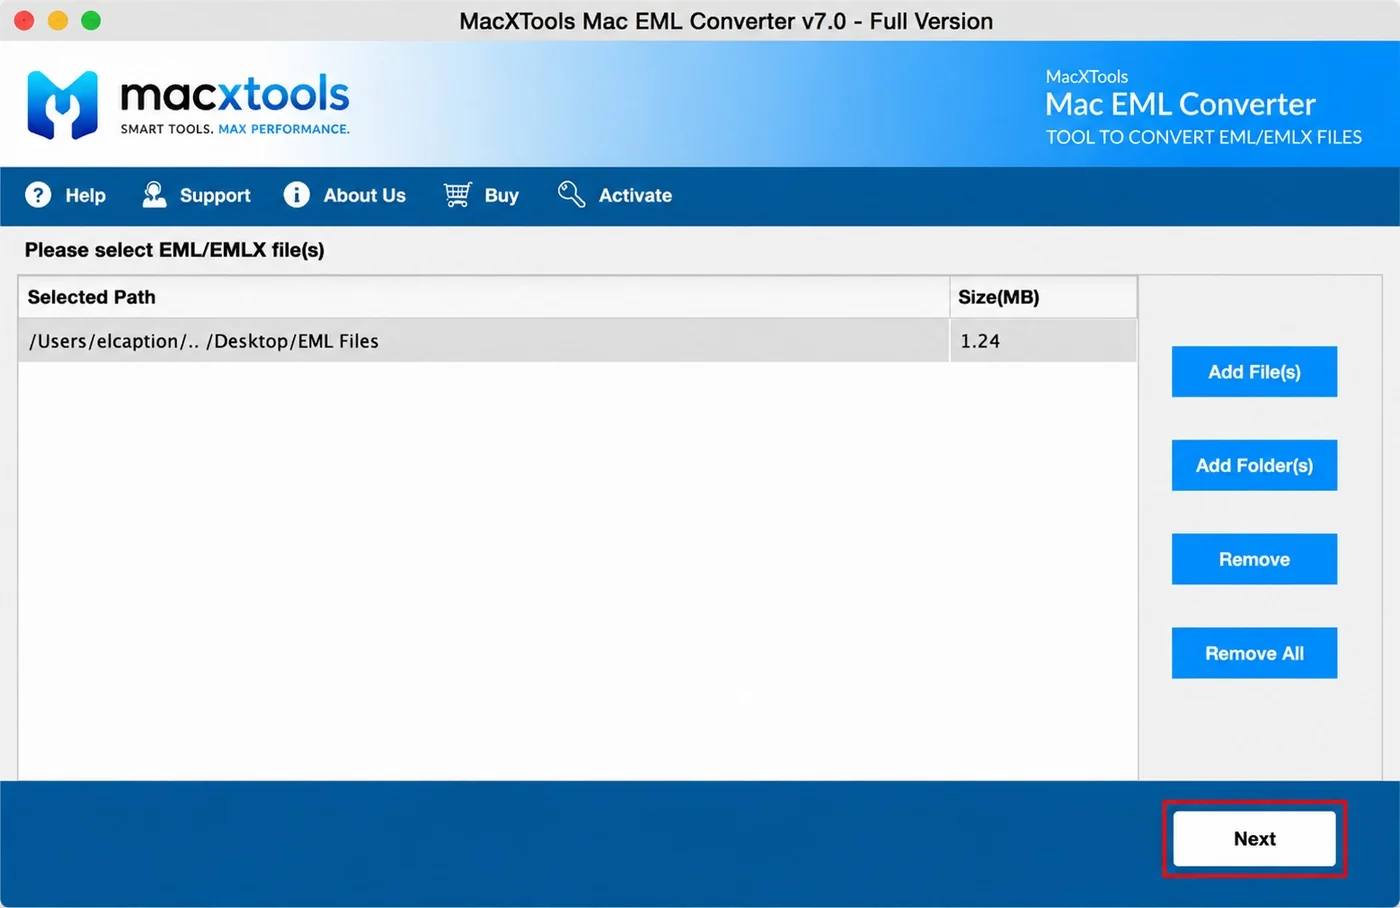Click the Add File(s) button
The width and height of the screenshot is (1400, 908).
(x=1254, y=372)
